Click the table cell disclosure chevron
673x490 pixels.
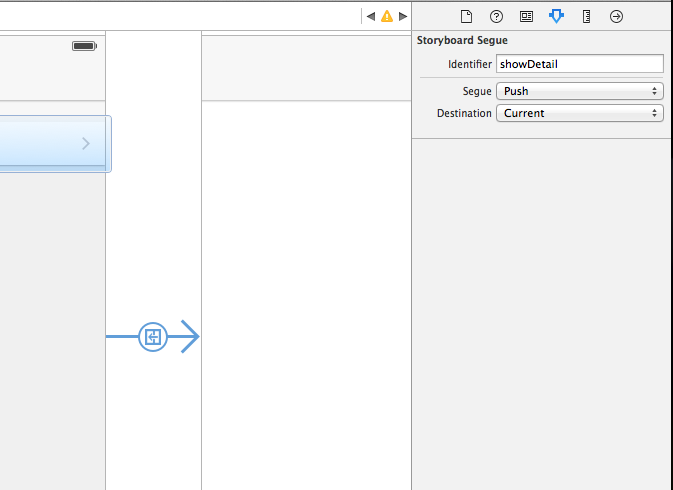(85, 144)
